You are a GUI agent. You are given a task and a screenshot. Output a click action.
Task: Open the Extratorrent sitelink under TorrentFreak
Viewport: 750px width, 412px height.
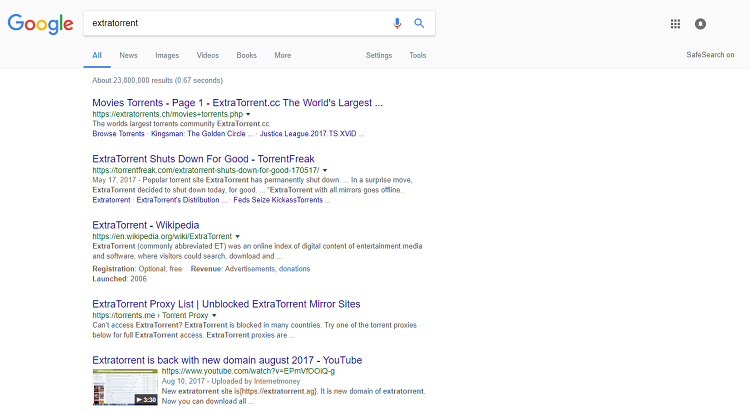[x=111, y=200]
